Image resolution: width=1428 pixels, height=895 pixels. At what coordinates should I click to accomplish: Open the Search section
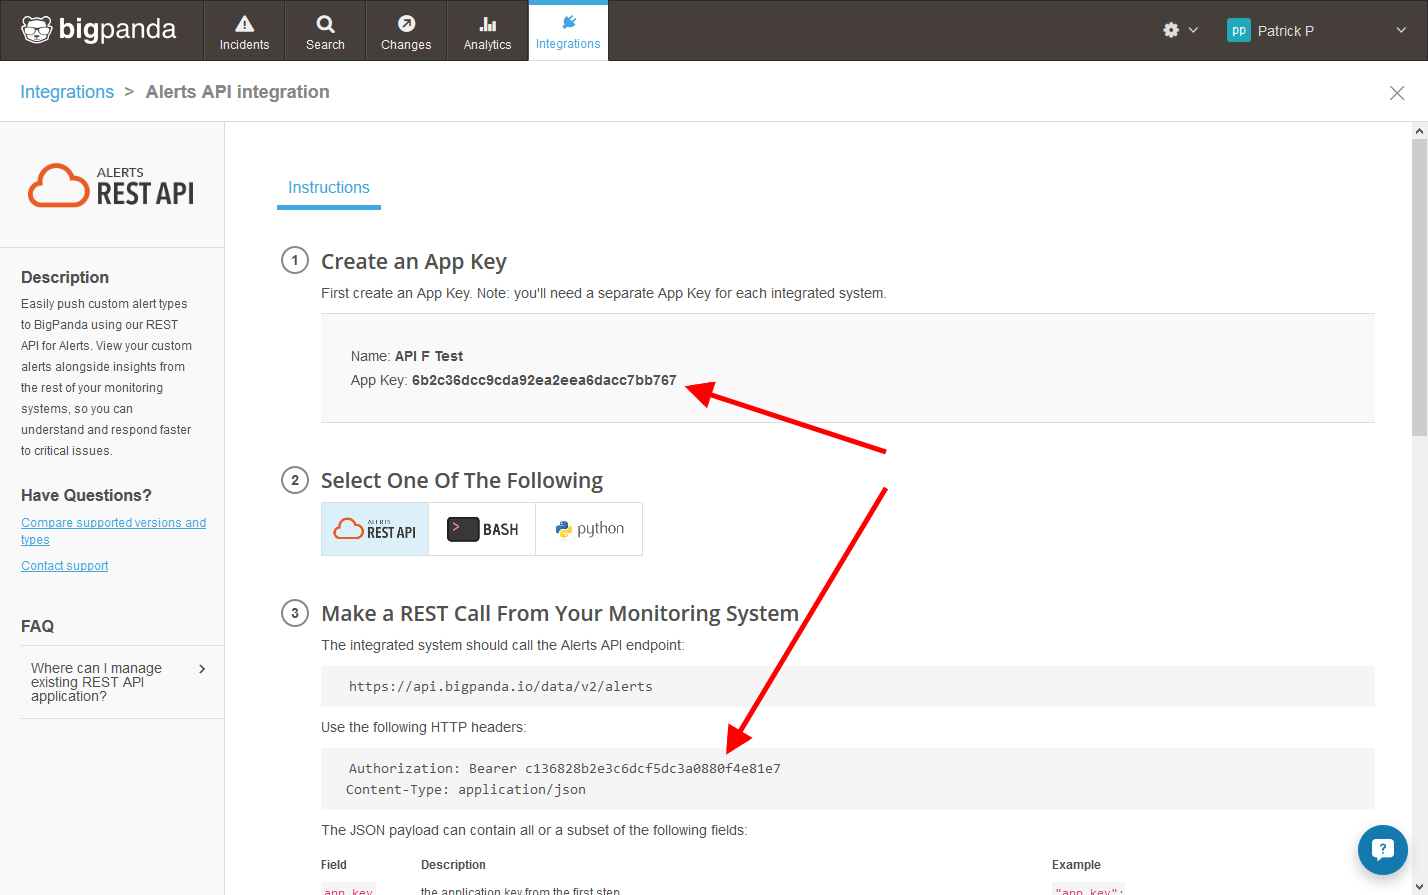pos(325,31)
